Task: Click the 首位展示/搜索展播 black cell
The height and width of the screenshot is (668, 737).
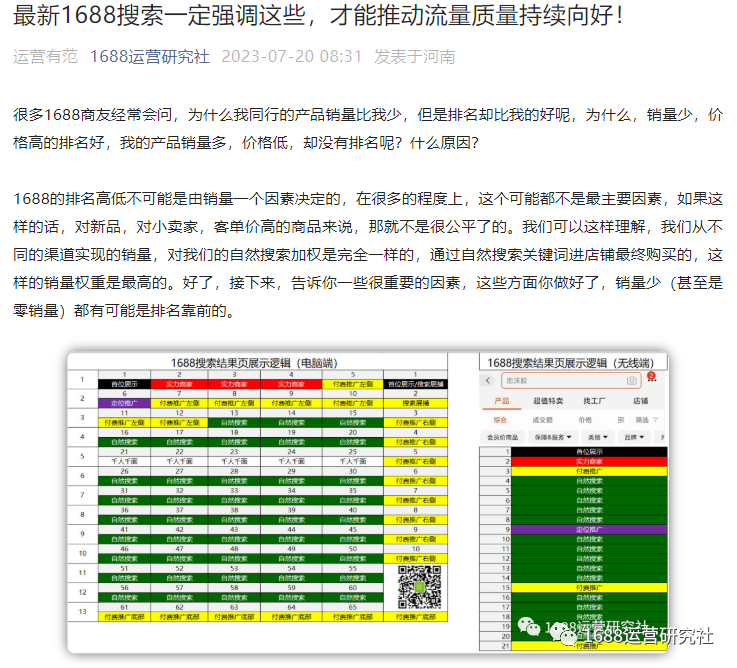Action: point(416,384)
